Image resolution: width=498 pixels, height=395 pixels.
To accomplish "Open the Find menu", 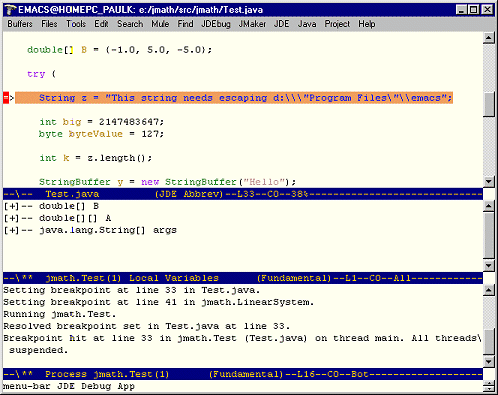I will click(185, 24).
